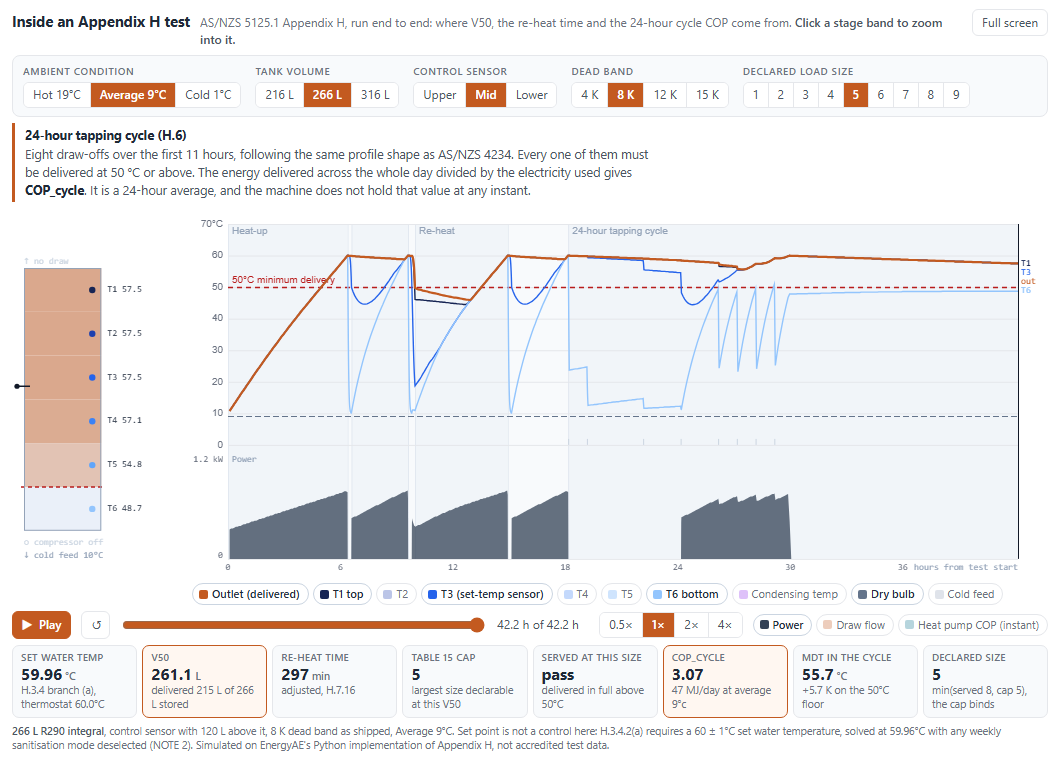Toggle the Dry bulb series
Screen dimensions: 1060x763
click(x=887, y=595)
